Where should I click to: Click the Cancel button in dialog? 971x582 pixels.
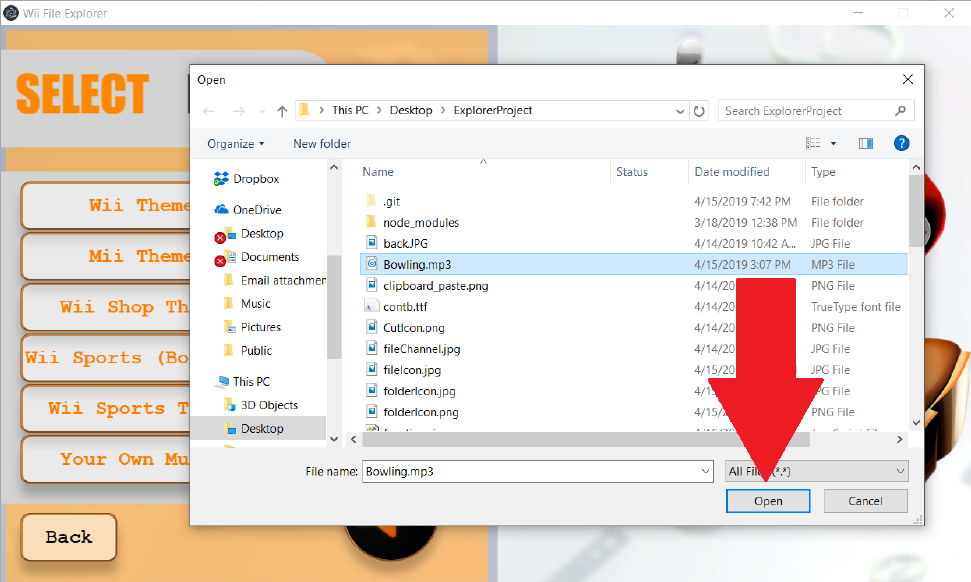click(865, 501)
